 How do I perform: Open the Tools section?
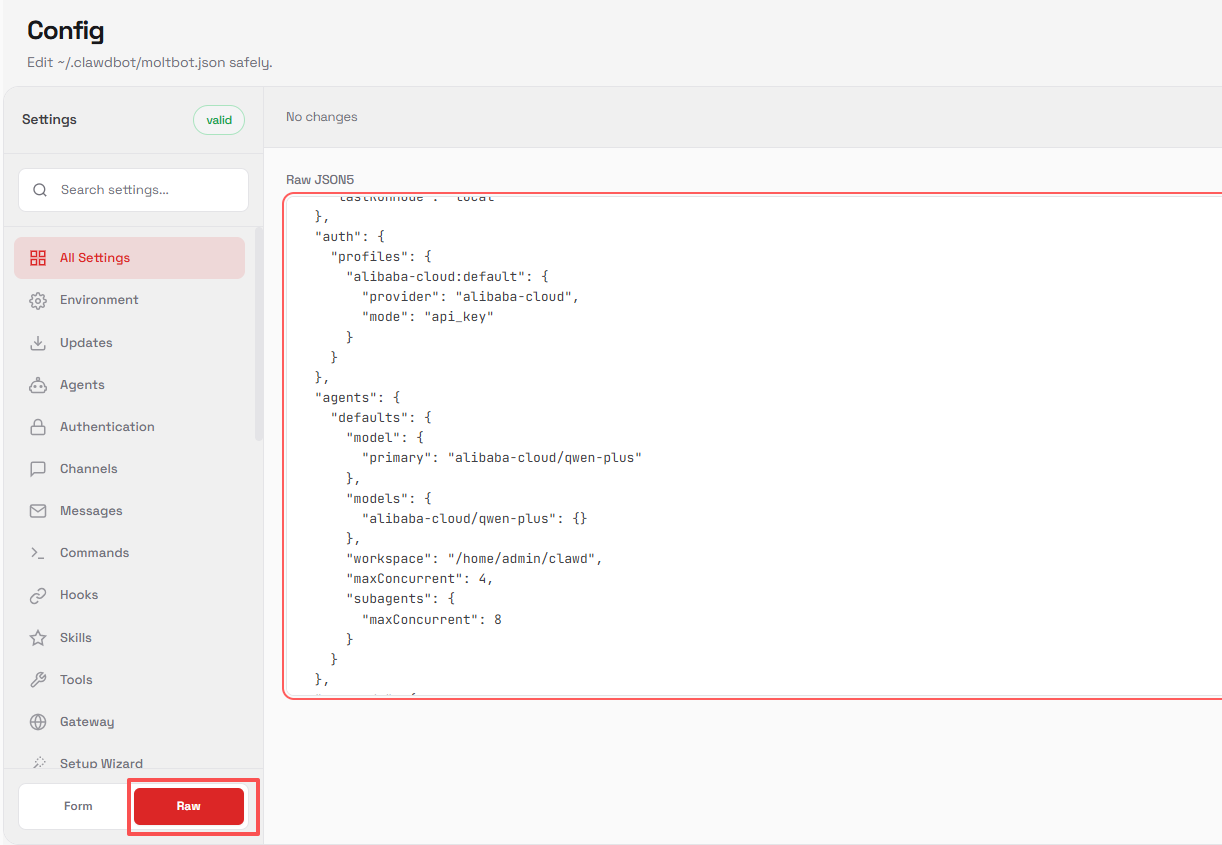(x=129, y=680)
